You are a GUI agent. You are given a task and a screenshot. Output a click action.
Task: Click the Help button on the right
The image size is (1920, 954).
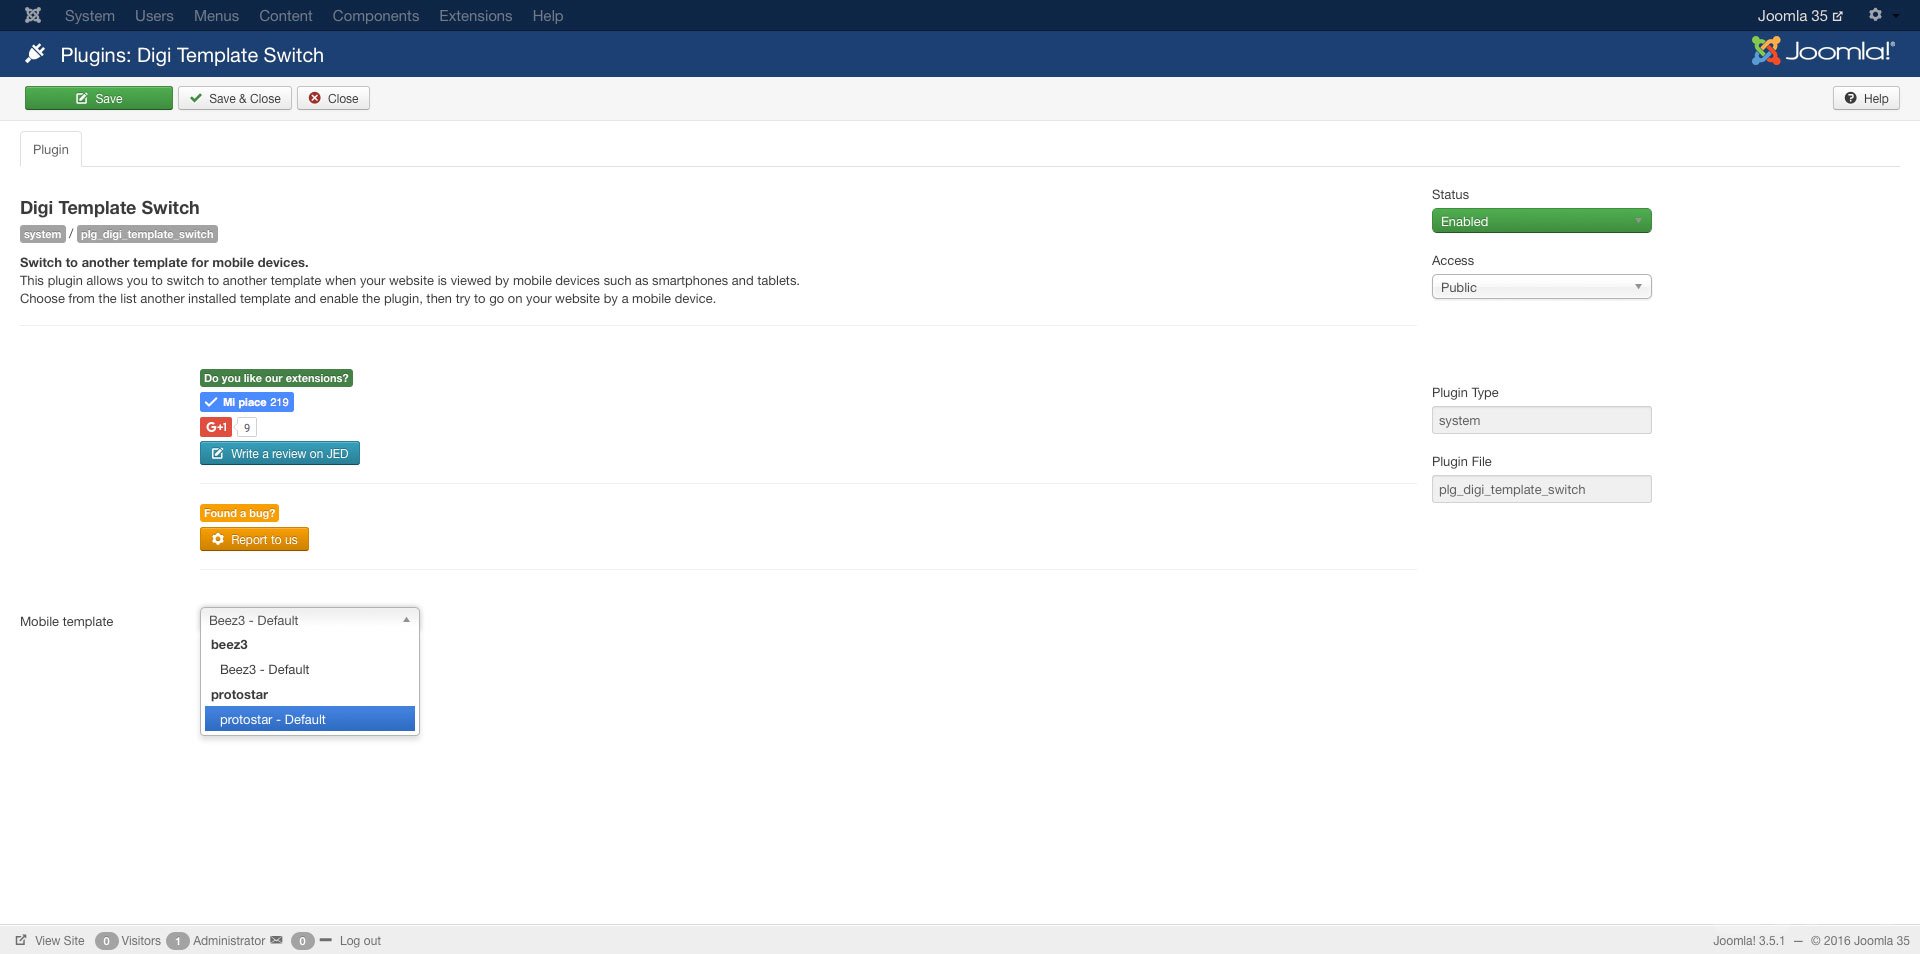1866,98
